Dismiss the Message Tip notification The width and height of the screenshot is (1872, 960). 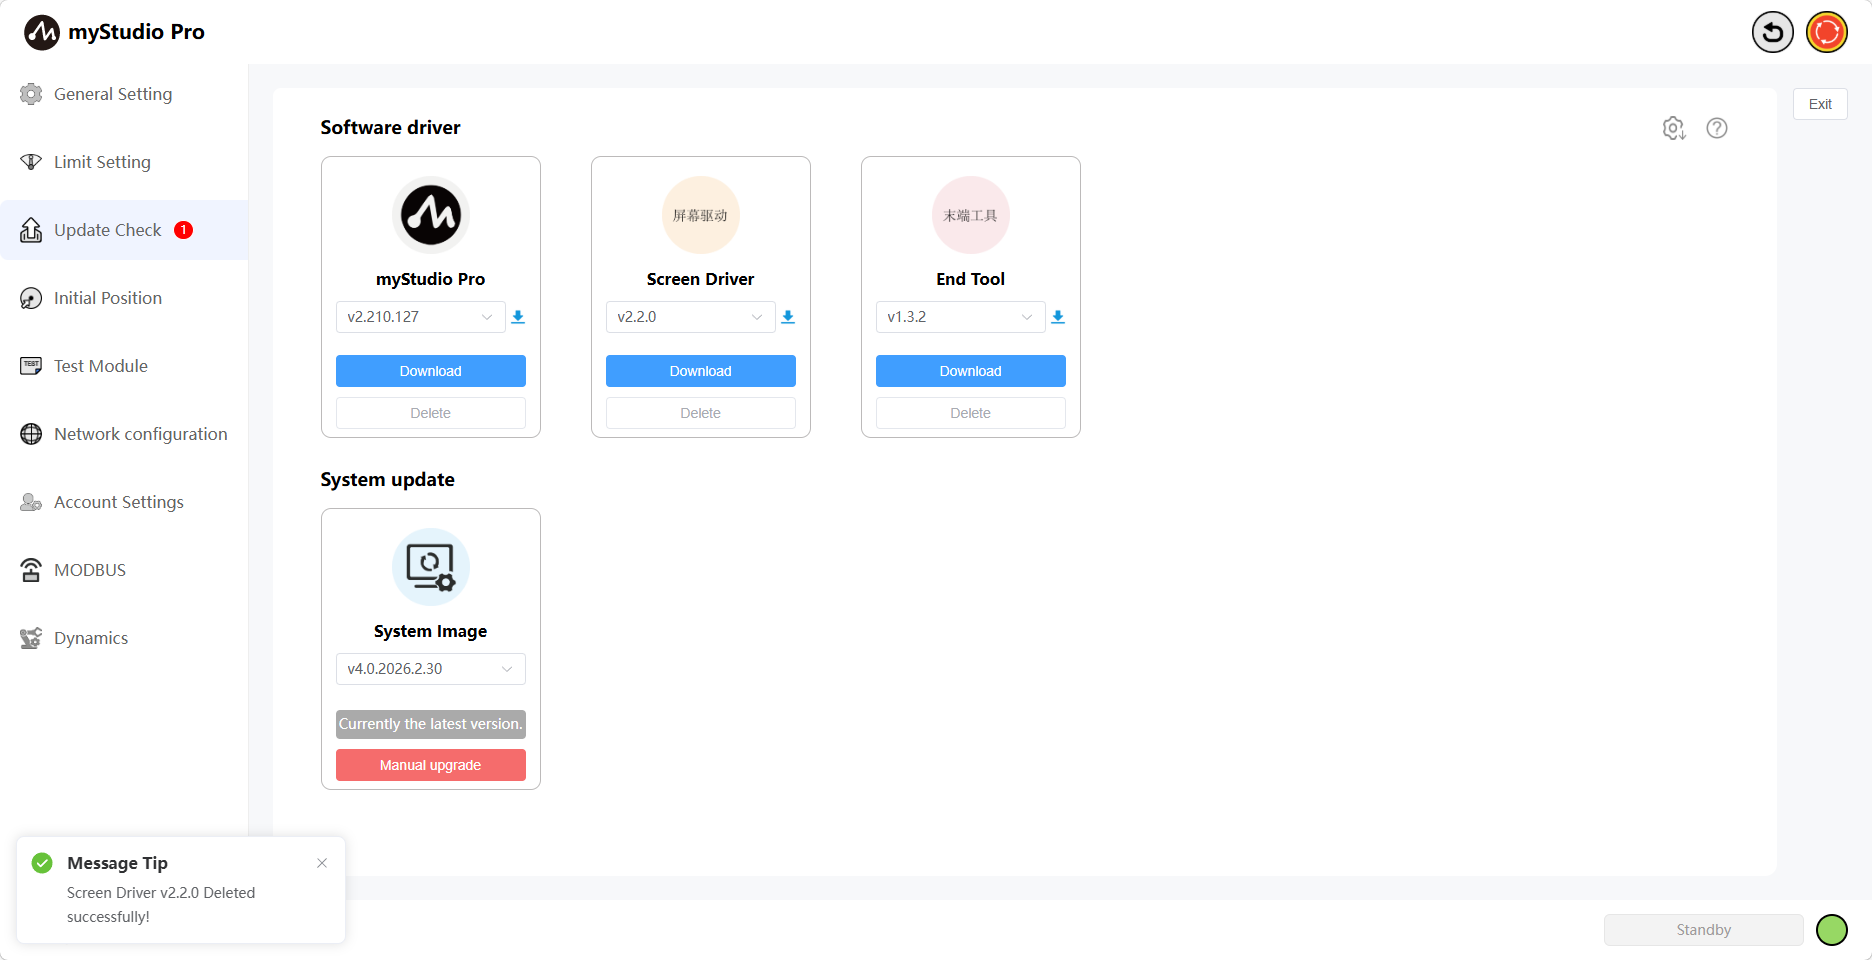[x=322, y=863]
